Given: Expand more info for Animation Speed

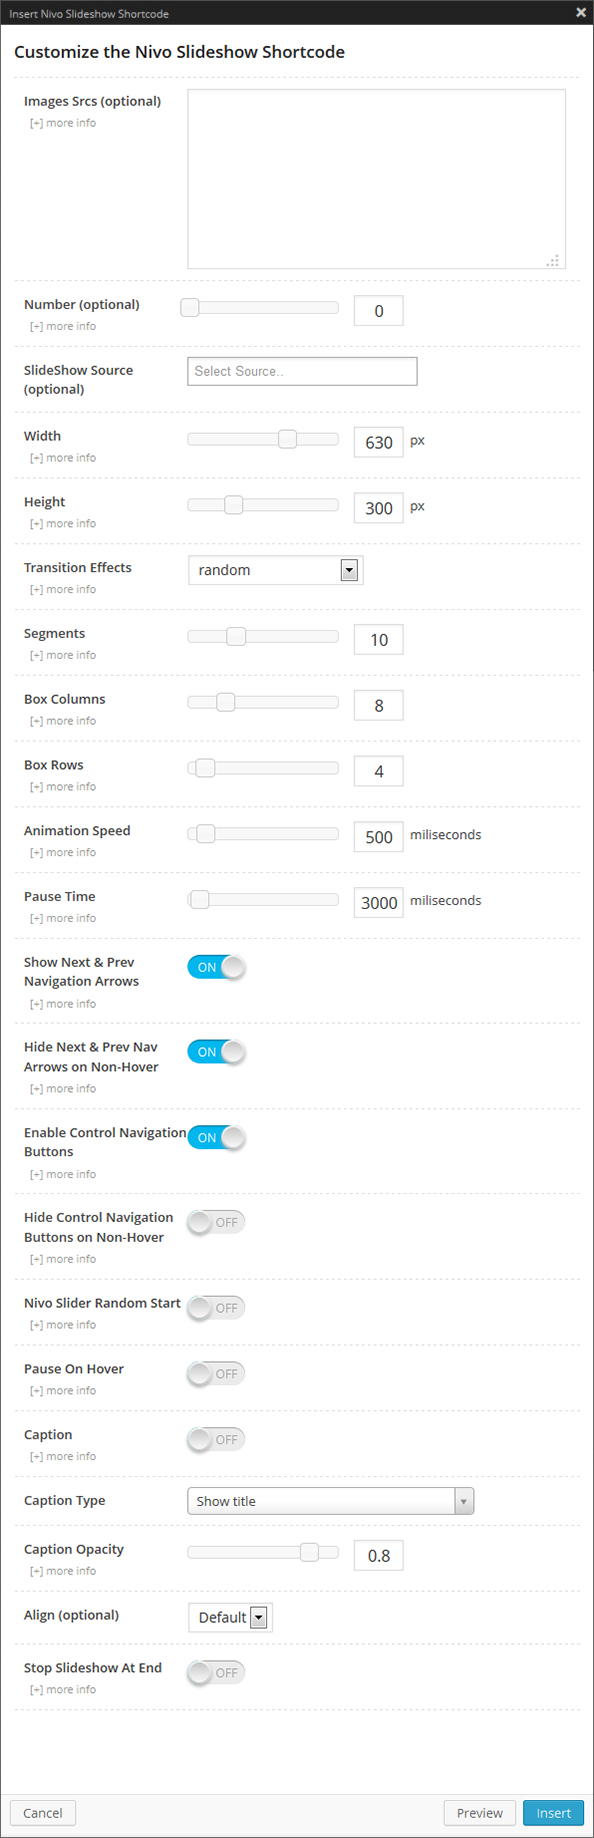Looking at the screenshot, I should click(x=62, y=852).
